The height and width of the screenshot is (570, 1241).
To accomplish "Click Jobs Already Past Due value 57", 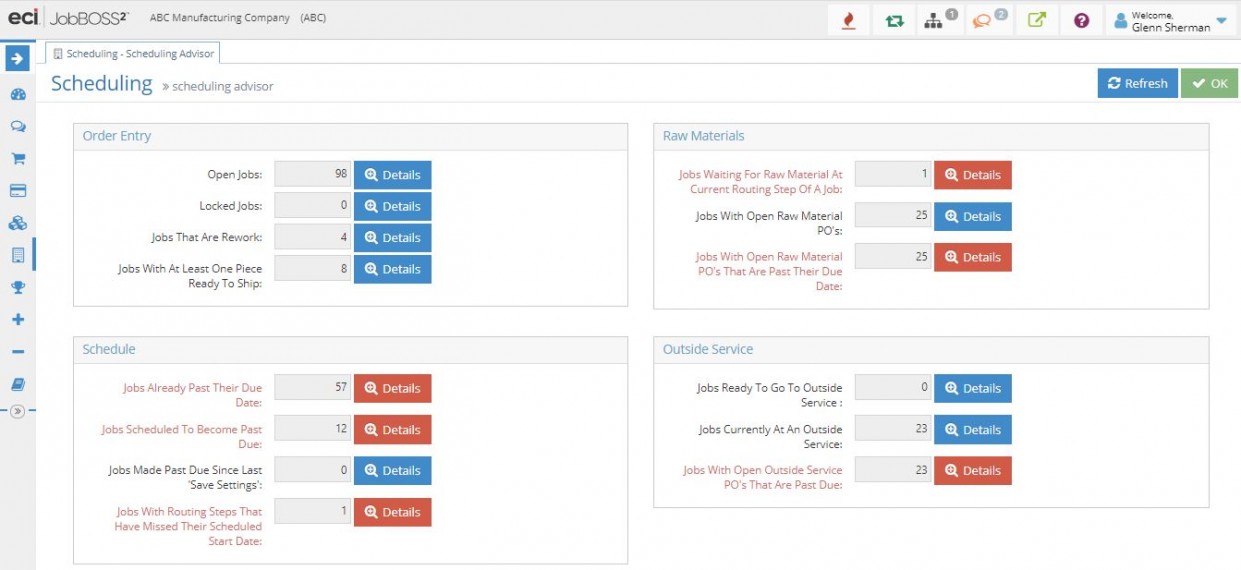I will tap(312, 388).
